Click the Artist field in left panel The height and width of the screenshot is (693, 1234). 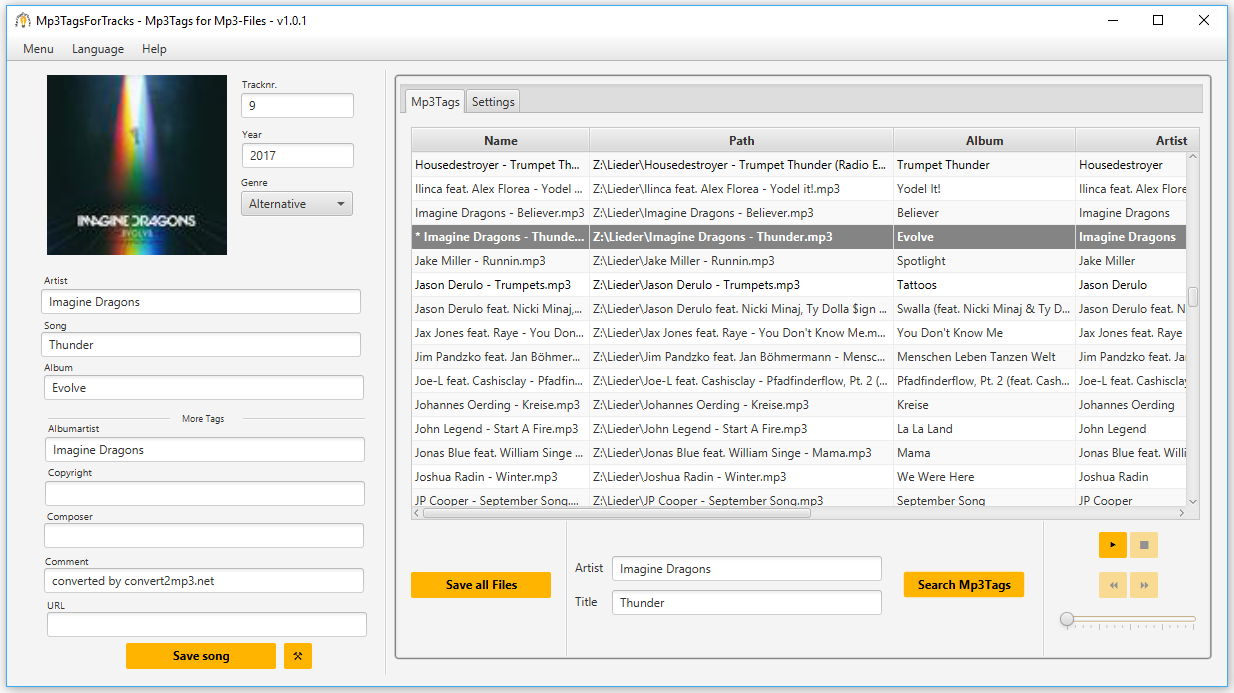tap(201, 302)
